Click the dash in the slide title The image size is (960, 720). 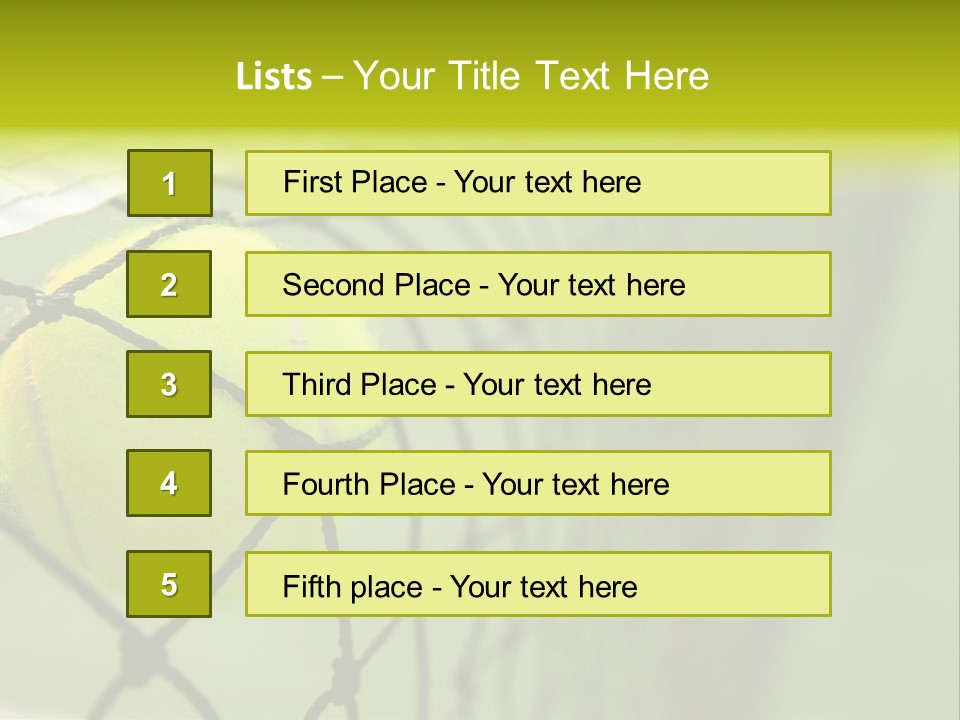coord(332,77)
